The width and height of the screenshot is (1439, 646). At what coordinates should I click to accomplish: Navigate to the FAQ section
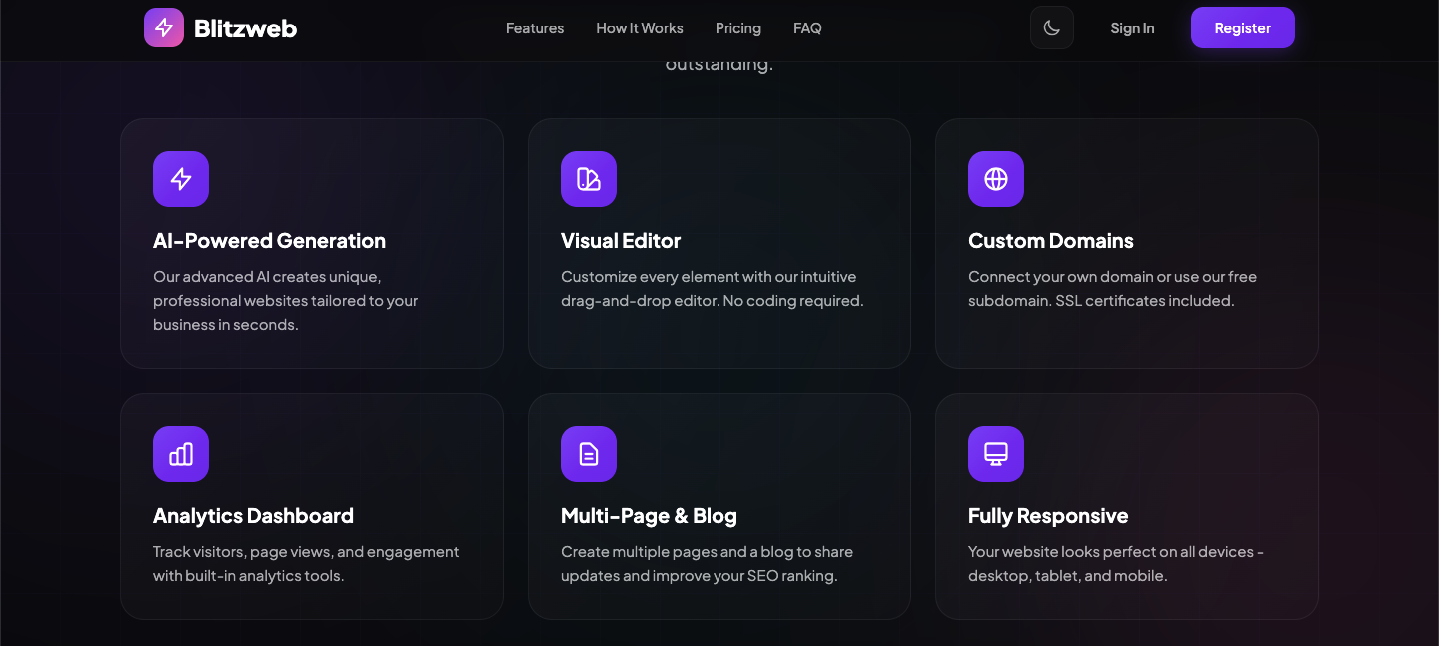(x=806, y=28)
